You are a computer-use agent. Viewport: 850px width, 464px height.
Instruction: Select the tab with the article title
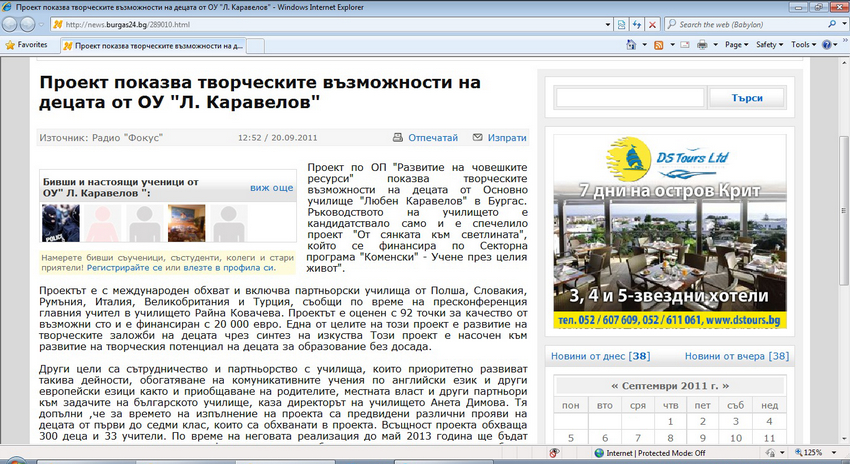(153, 46)
